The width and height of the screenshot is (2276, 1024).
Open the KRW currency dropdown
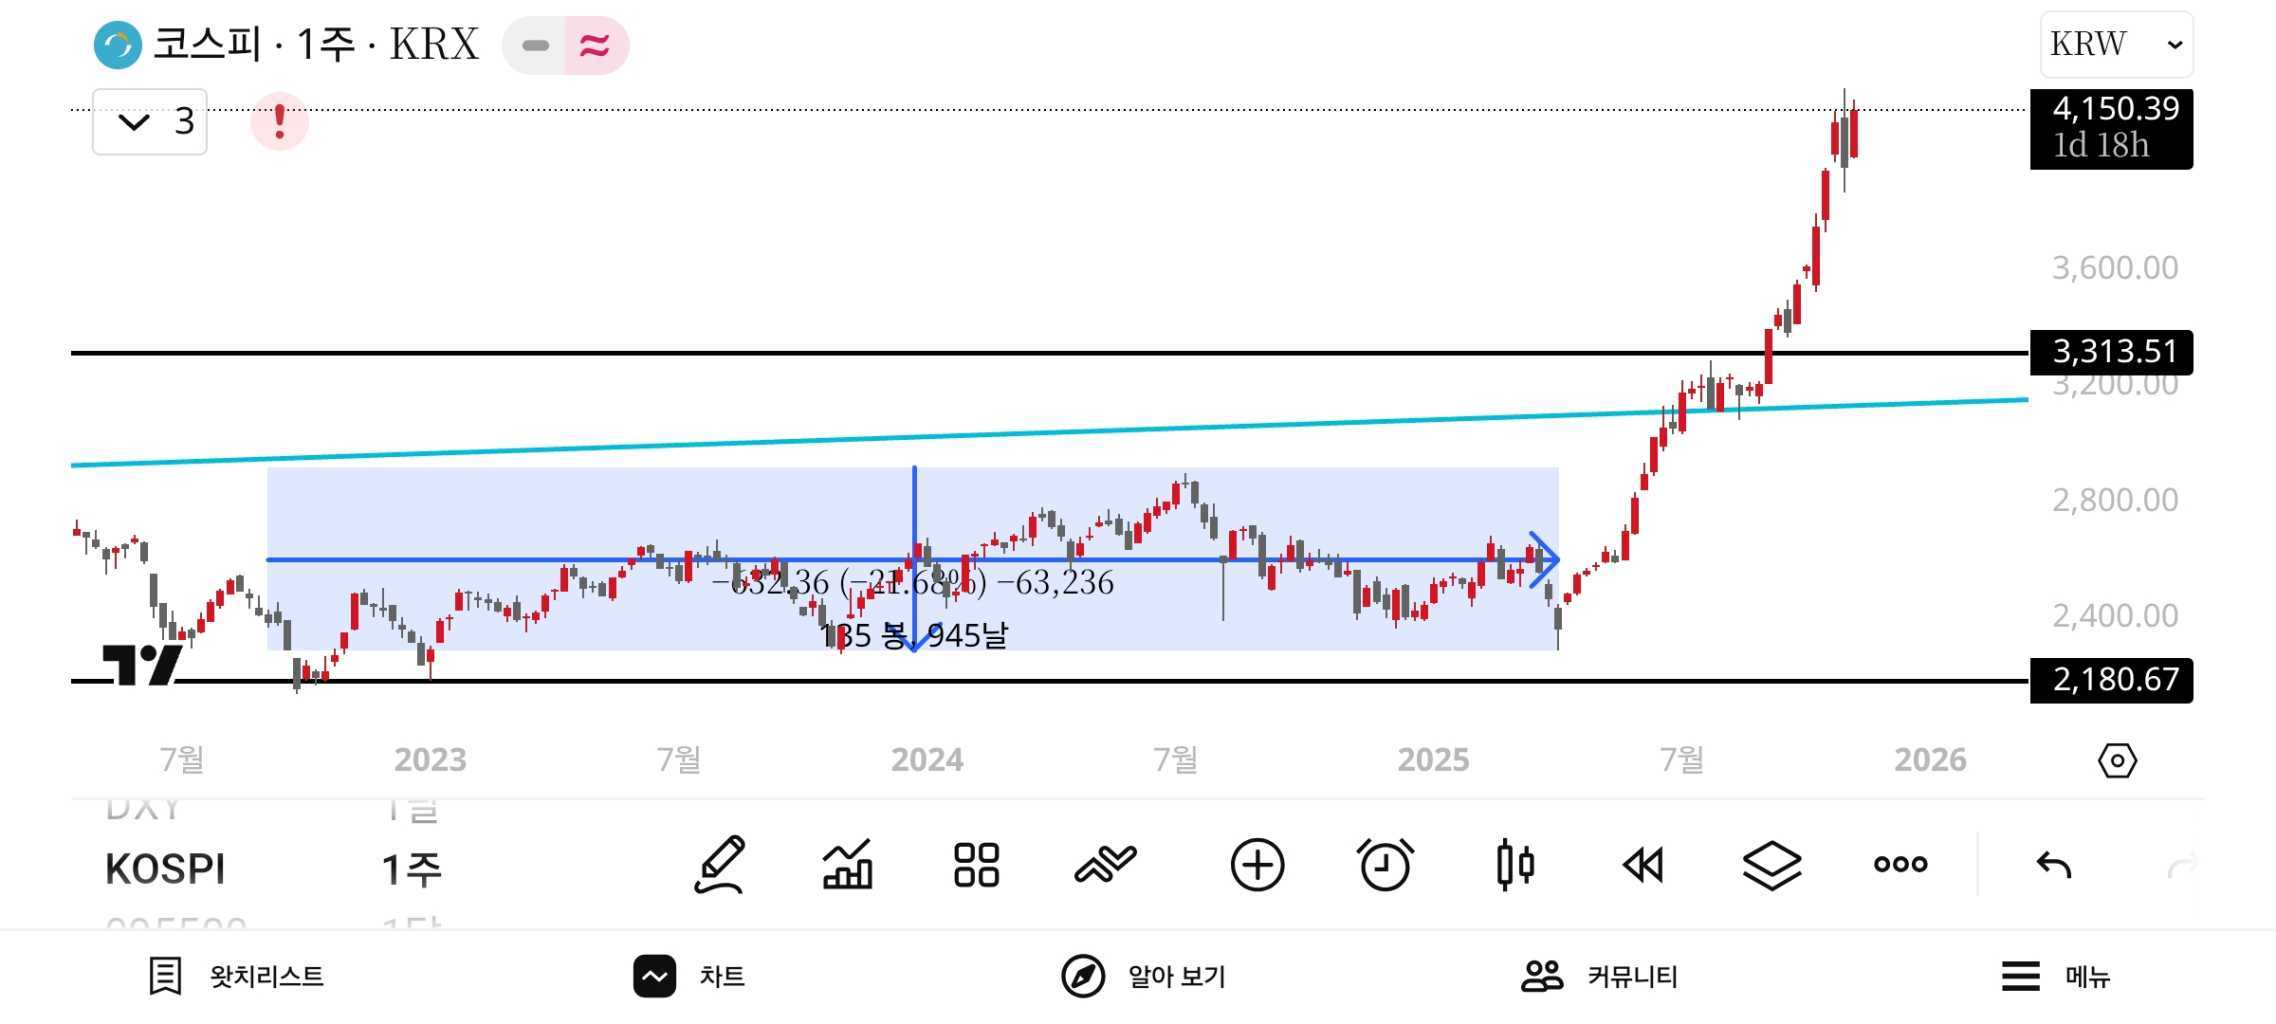click(x=2116, y=44)
